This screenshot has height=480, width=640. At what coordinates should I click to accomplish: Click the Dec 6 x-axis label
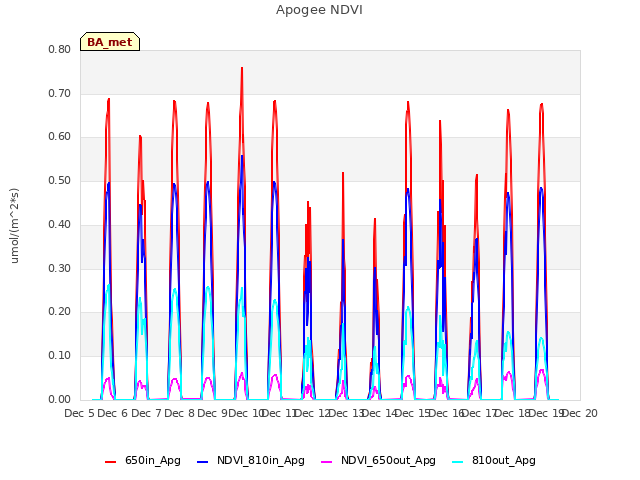[113, 413]
